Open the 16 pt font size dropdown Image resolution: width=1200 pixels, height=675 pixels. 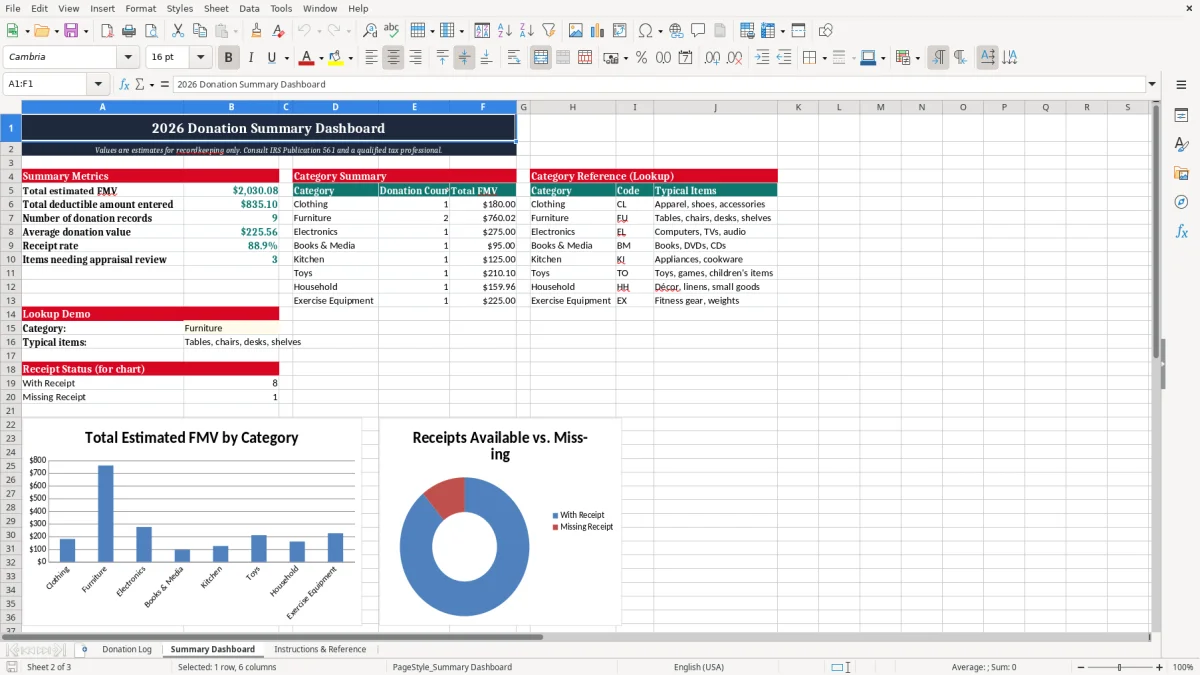coord(200,58)
